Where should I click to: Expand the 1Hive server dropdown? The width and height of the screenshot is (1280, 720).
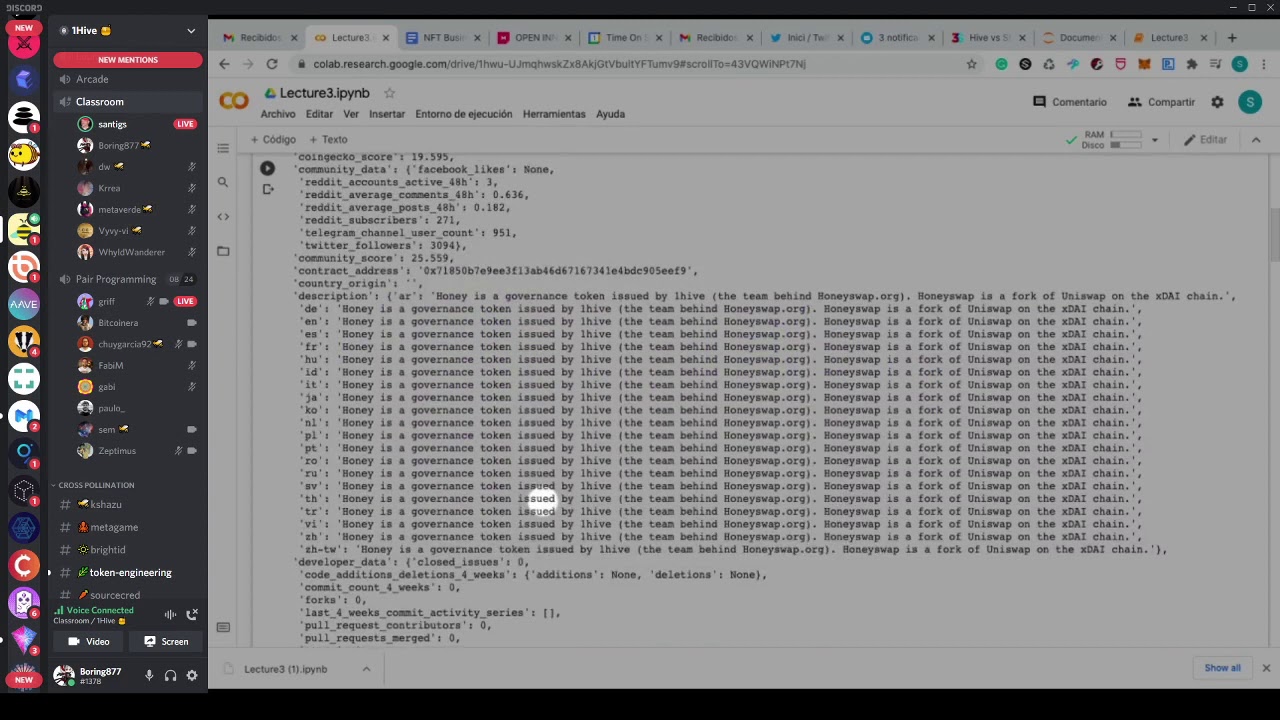coord(191,31)
